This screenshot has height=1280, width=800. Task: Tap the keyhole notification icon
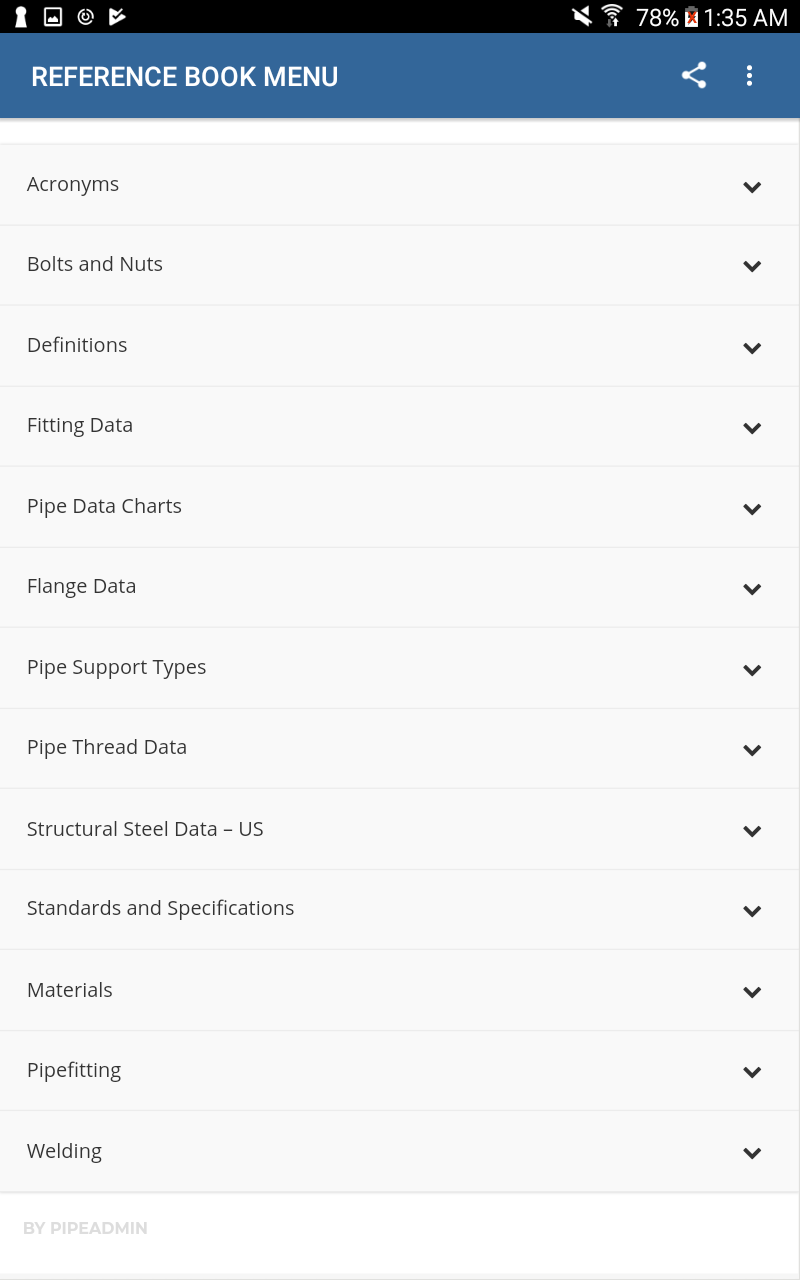coord(20,16)
